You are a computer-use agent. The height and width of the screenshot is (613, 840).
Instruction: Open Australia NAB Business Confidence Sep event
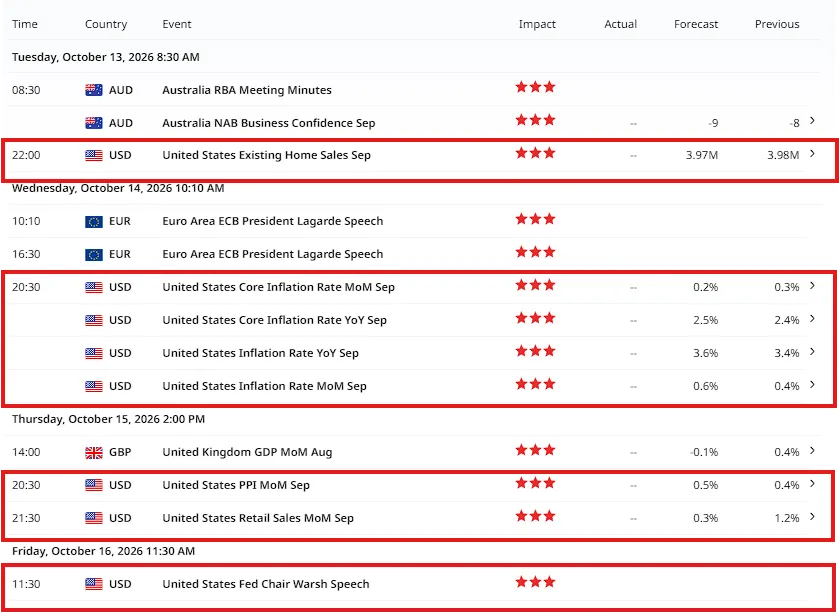click(x=268, y=123)
